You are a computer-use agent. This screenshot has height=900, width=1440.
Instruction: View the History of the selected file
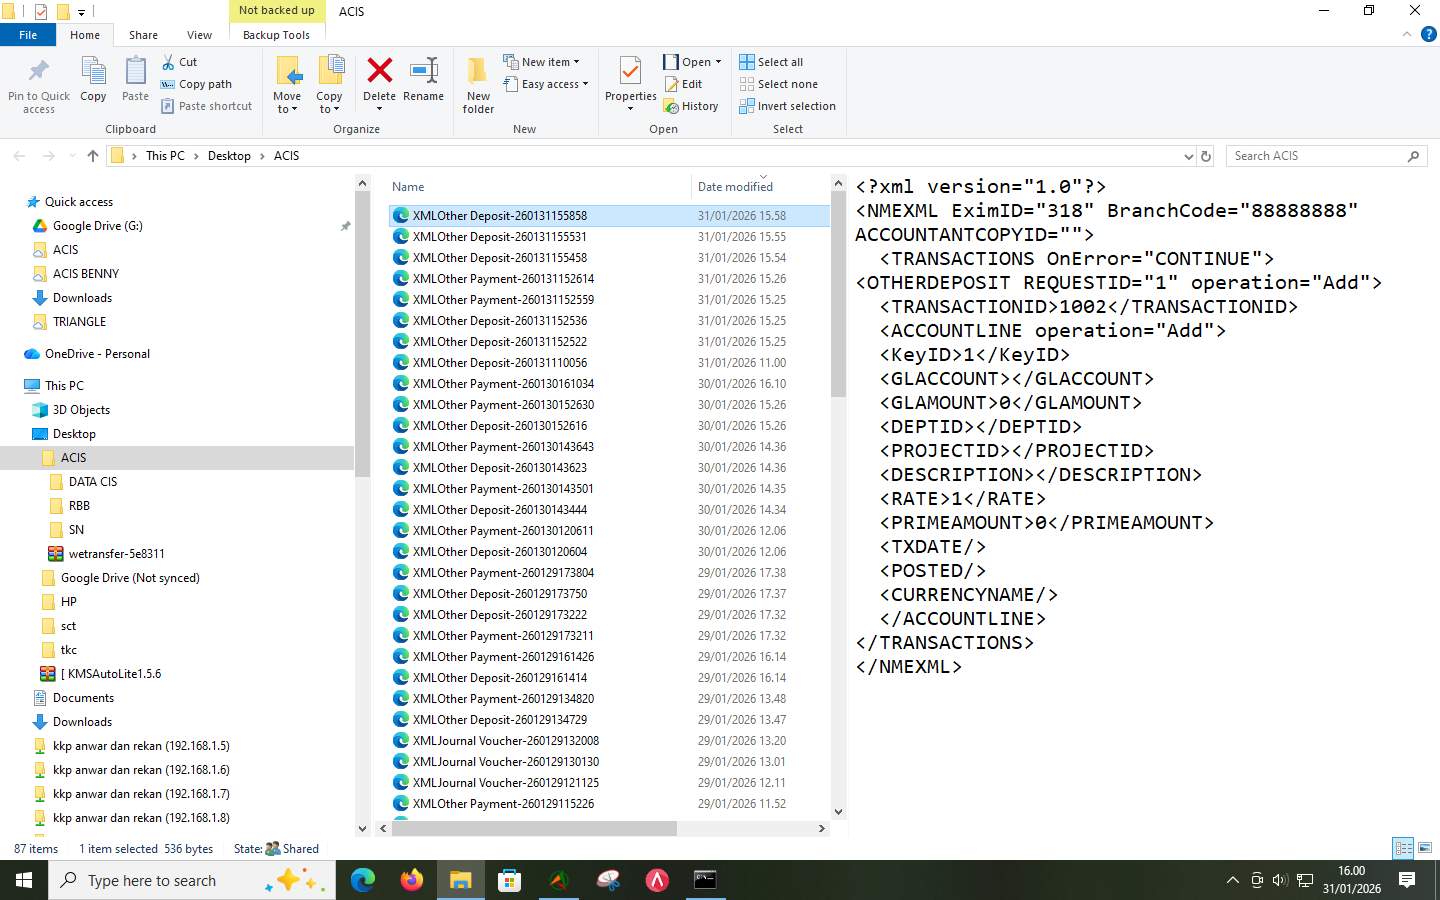point(693,105)
